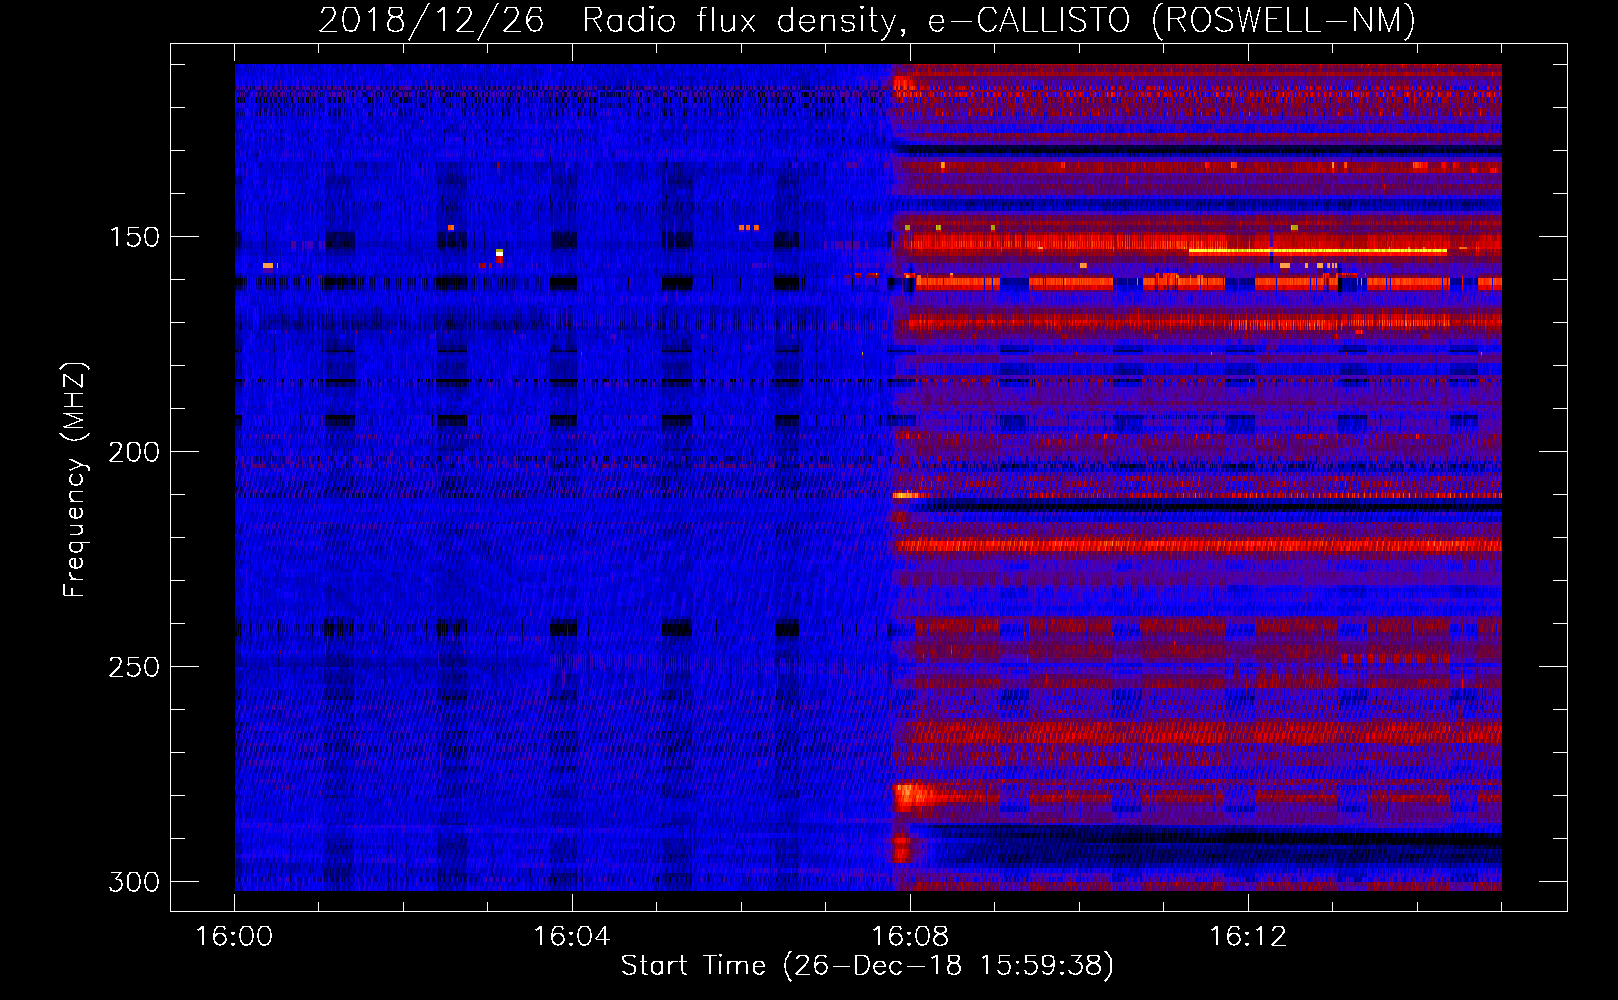The width and height of the screenshot is (1618, 1000).
Task: Click the '16:08' time axis label
Action: click(x=910, y=937)
